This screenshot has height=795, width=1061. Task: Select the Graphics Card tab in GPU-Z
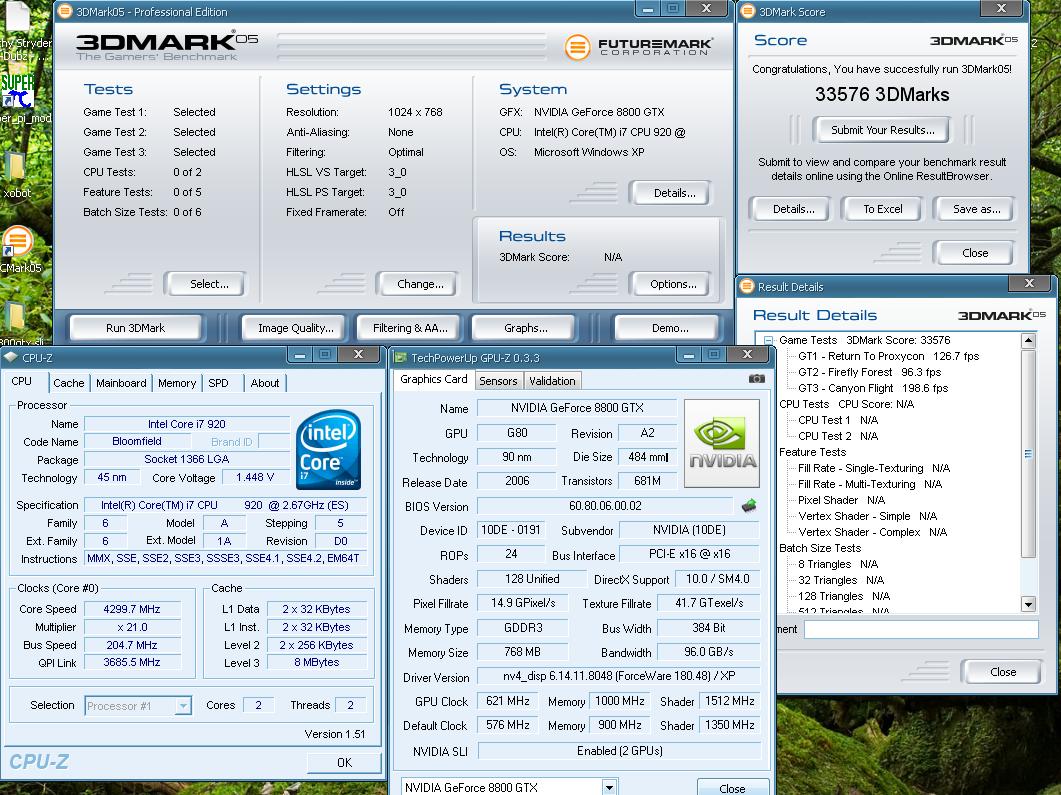[434, 379]
